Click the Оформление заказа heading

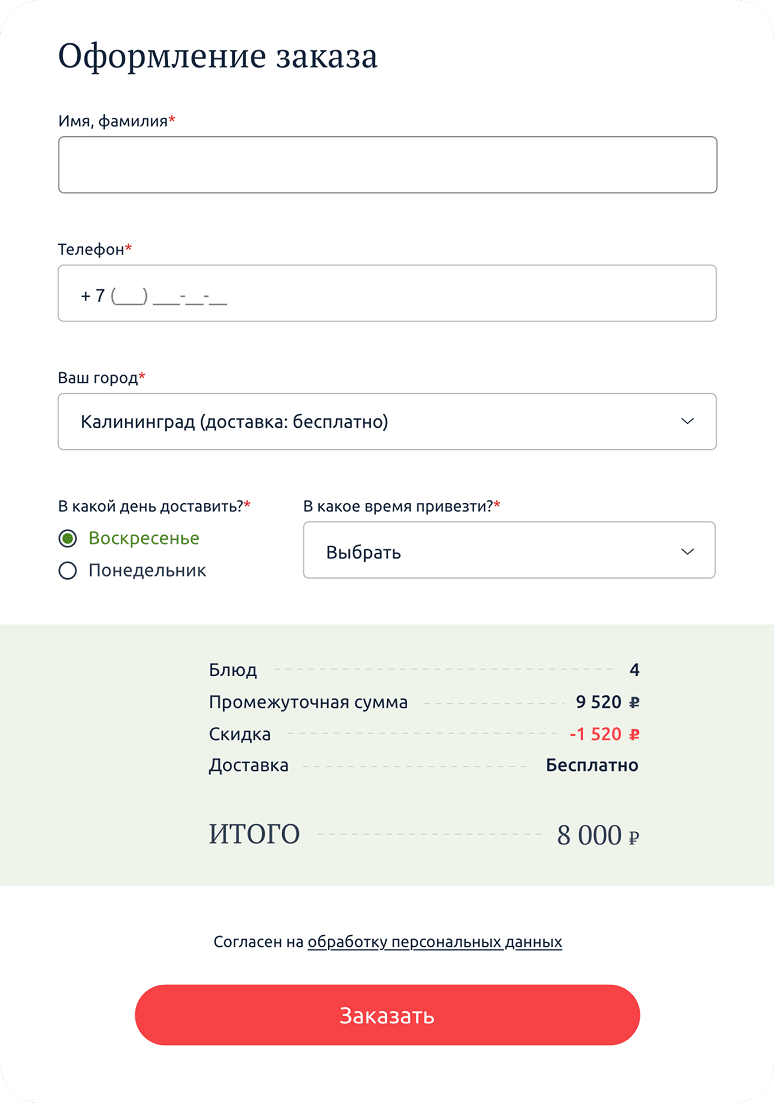(x=218, y=56)
